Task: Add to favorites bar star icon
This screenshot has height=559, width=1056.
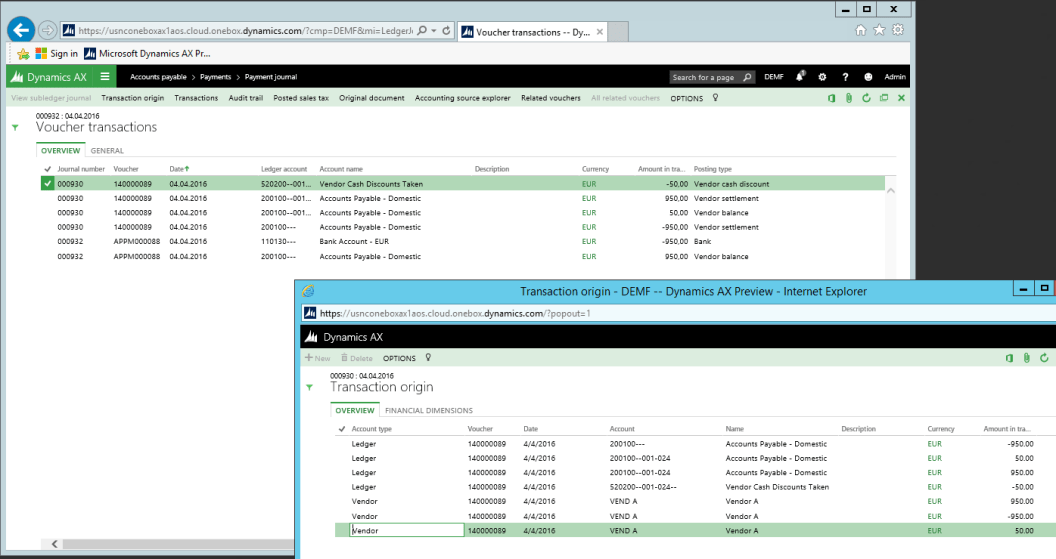Action: (x=23, y=54)
